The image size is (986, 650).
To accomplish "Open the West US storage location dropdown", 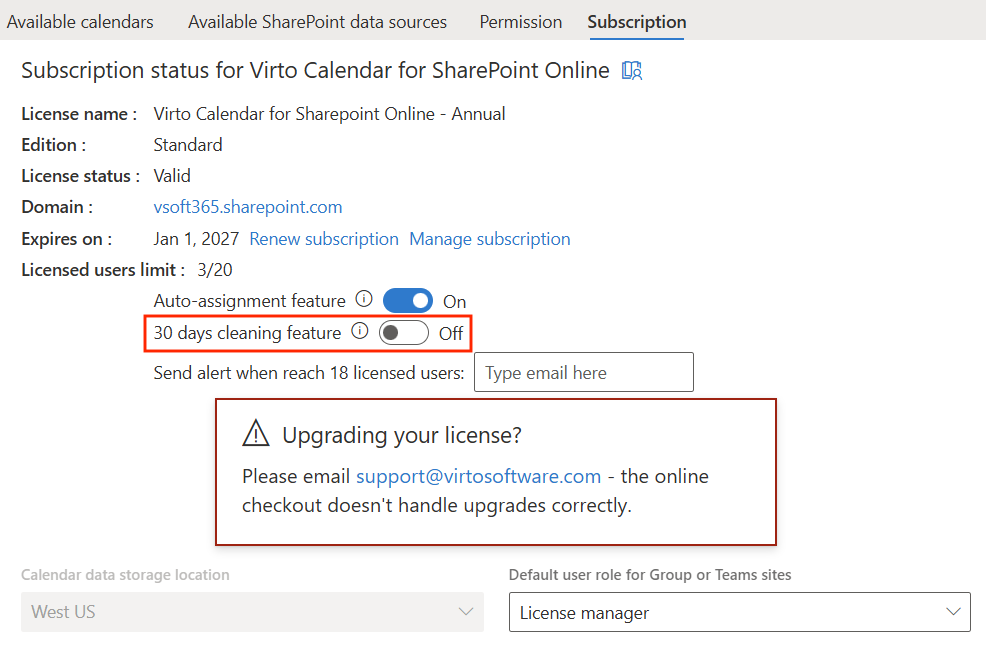I will click(252, 612).
